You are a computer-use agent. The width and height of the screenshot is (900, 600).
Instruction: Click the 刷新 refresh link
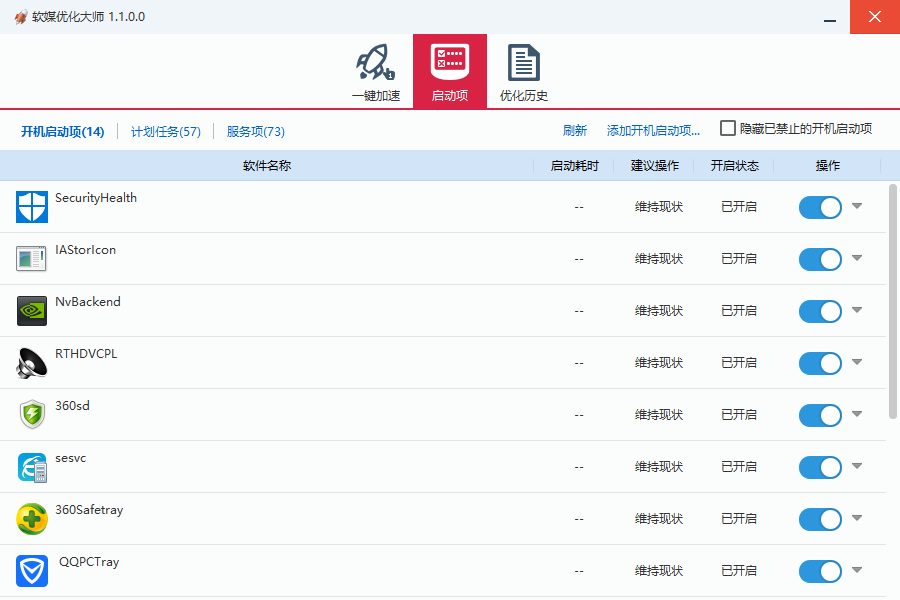click(575, 131)
